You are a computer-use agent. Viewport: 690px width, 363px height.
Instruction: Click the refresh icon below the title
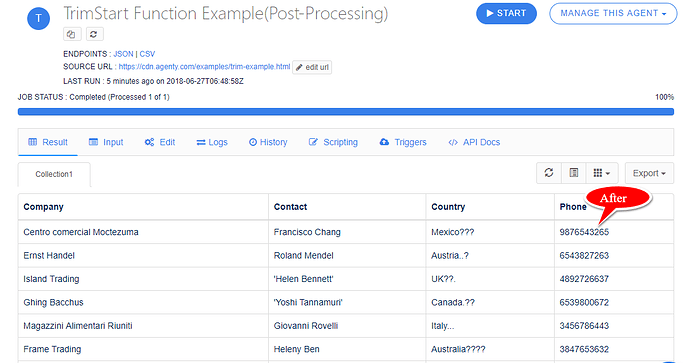(94, 34)
